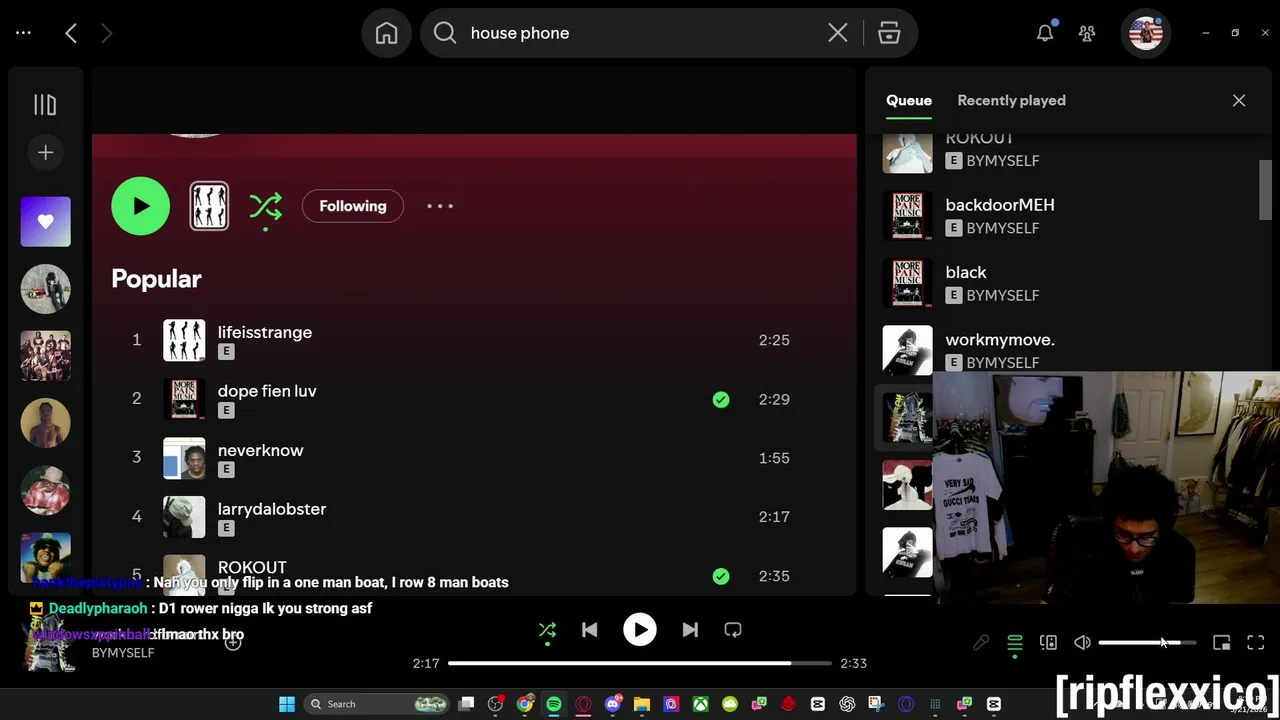
Task: Go to Spotify Home
Action: [x=386, y=33]
